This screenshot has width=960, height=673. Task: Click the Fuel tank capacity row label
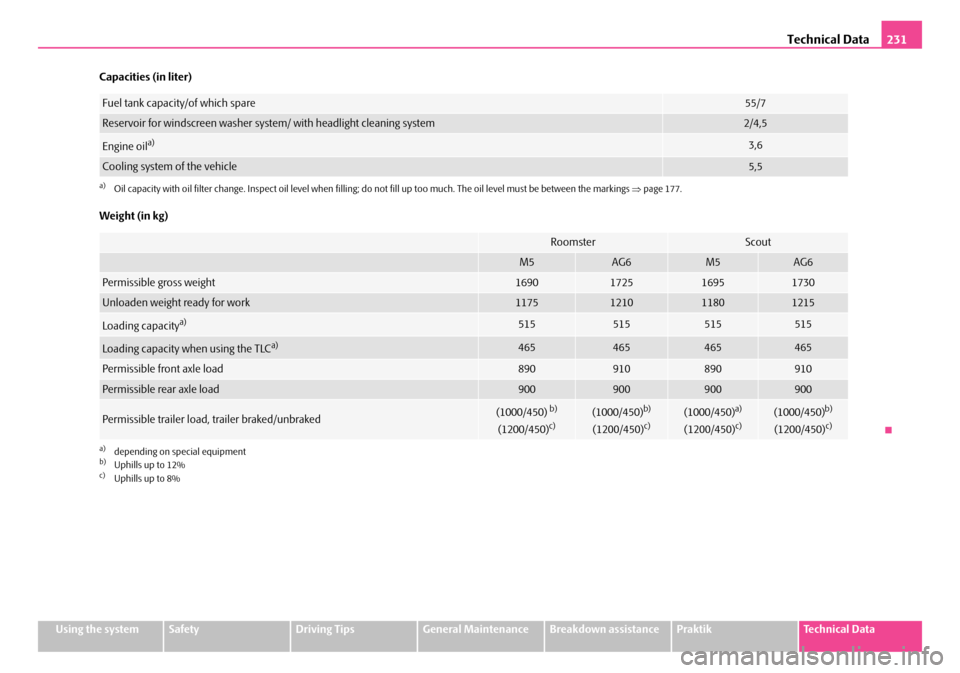[x=179, y=103]
